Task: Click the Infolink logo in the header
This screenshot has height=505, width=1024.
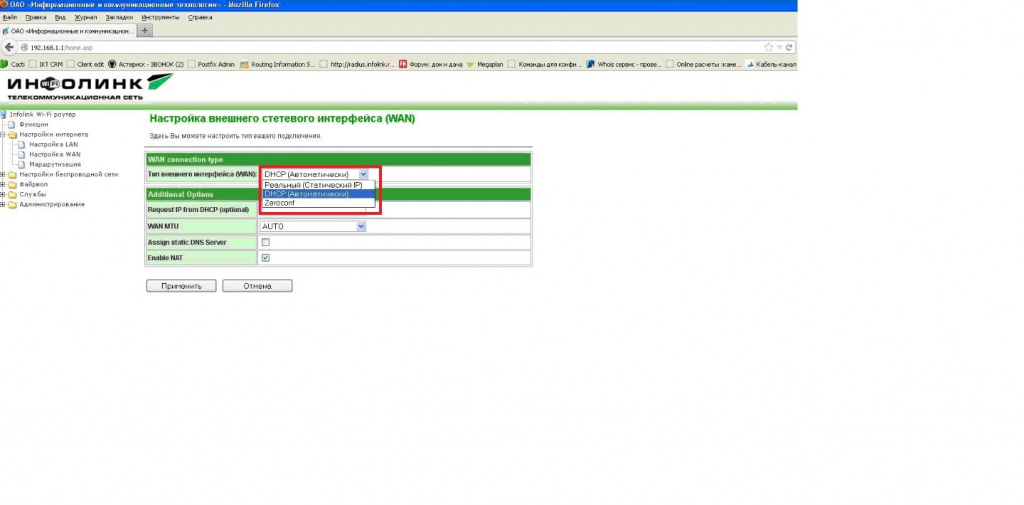Action: [89, 86]
